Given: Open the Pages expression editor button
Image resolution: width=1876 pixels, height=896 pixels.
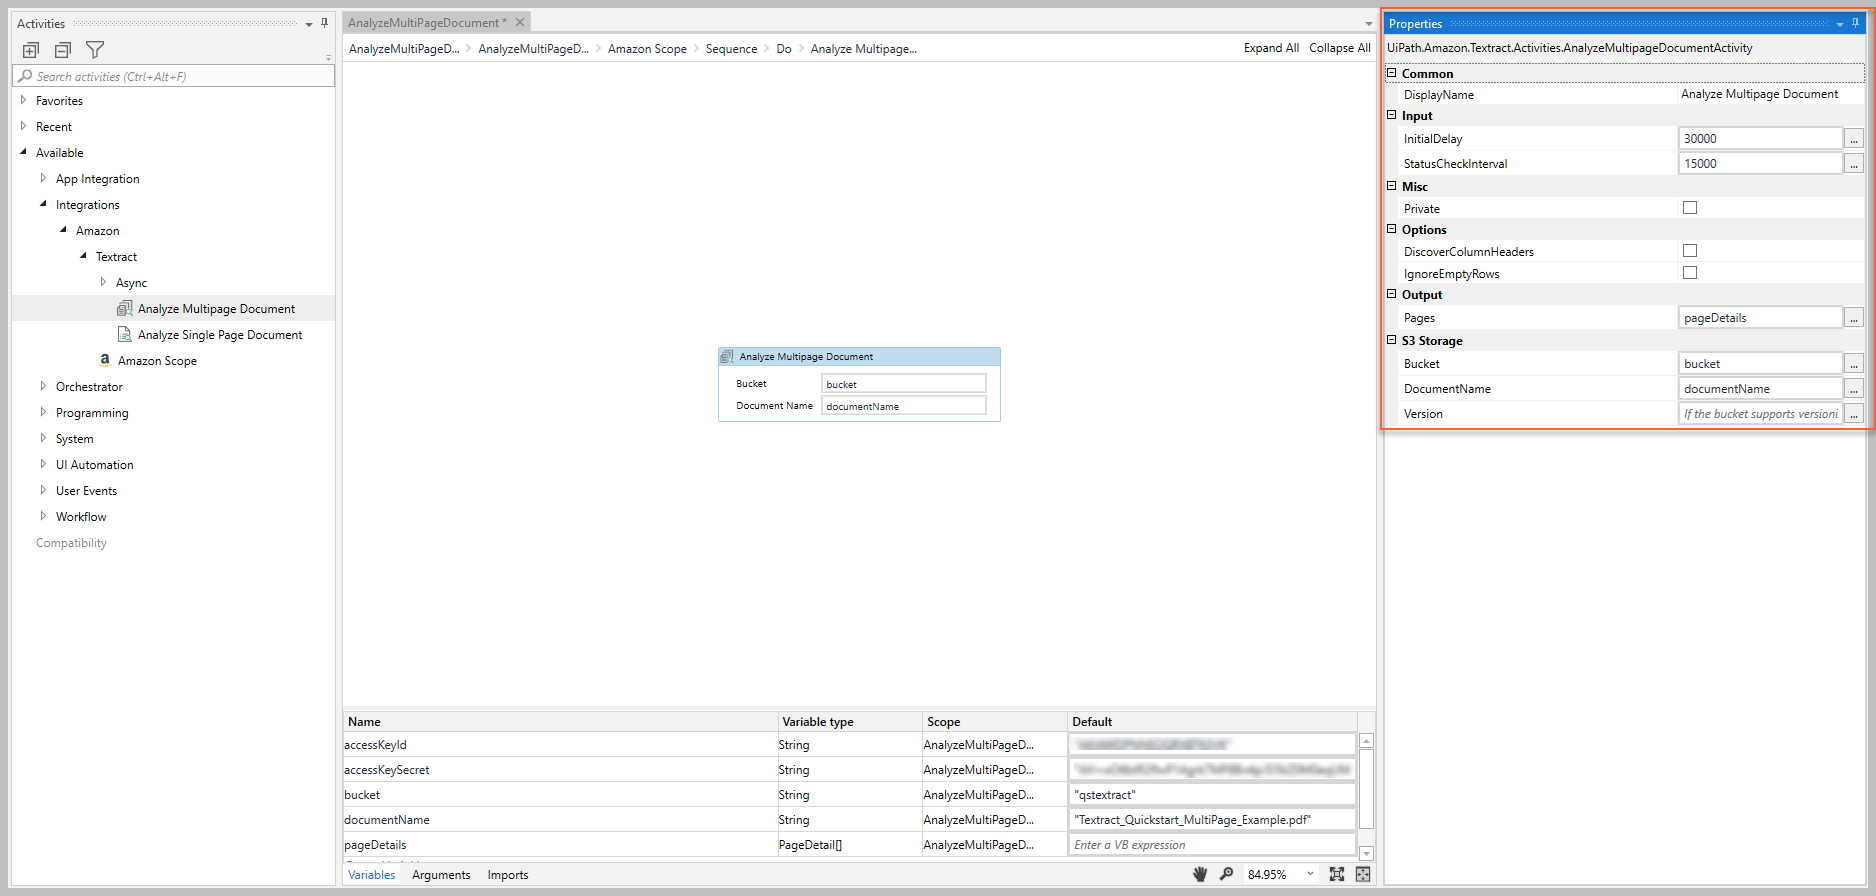Looking at the screenshot, I should (x=1854, y=318).
